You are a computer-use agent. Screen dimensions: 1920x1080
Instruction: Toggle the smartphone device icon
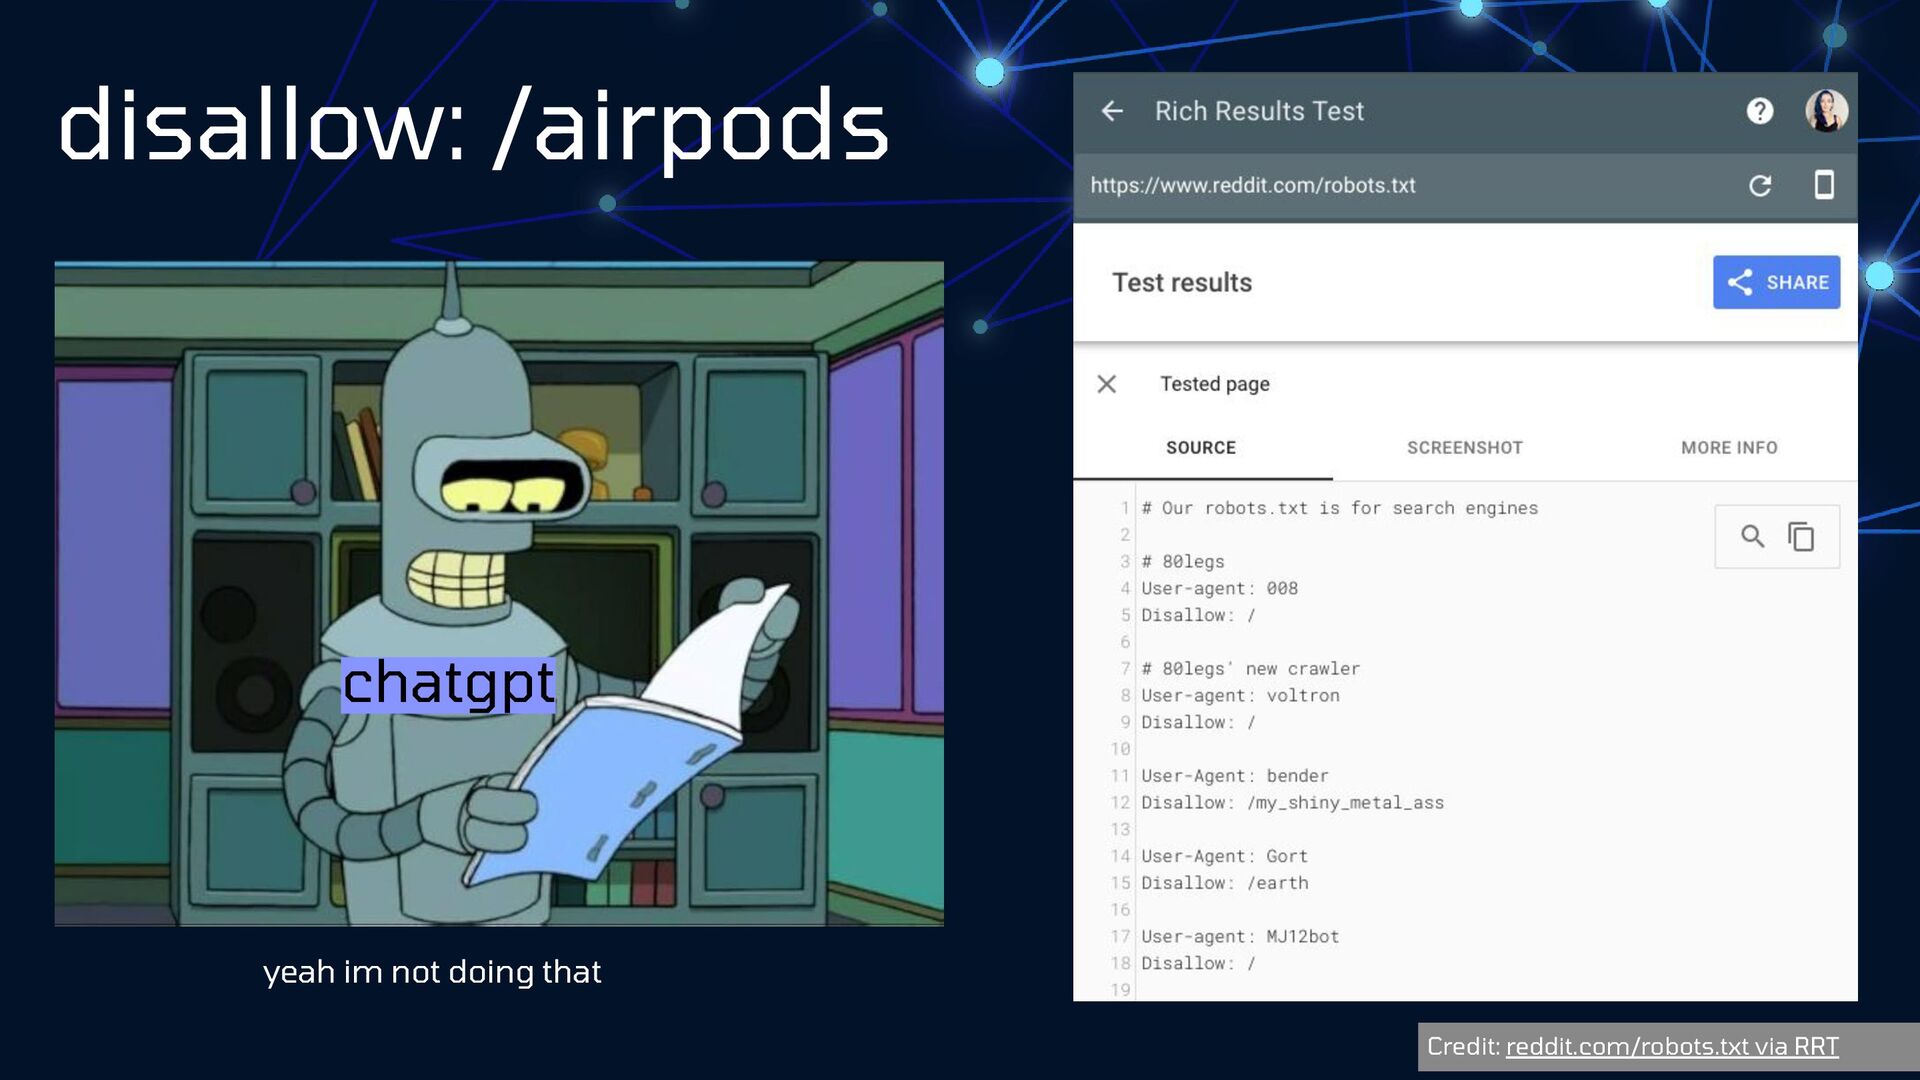pos(1824,185)
